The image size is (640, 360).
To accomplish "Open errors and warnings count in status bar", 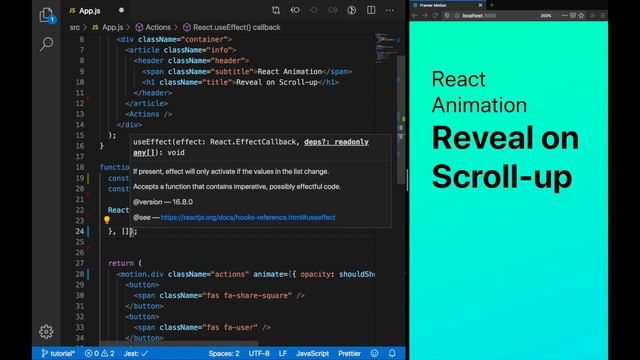I will [100, 353].
